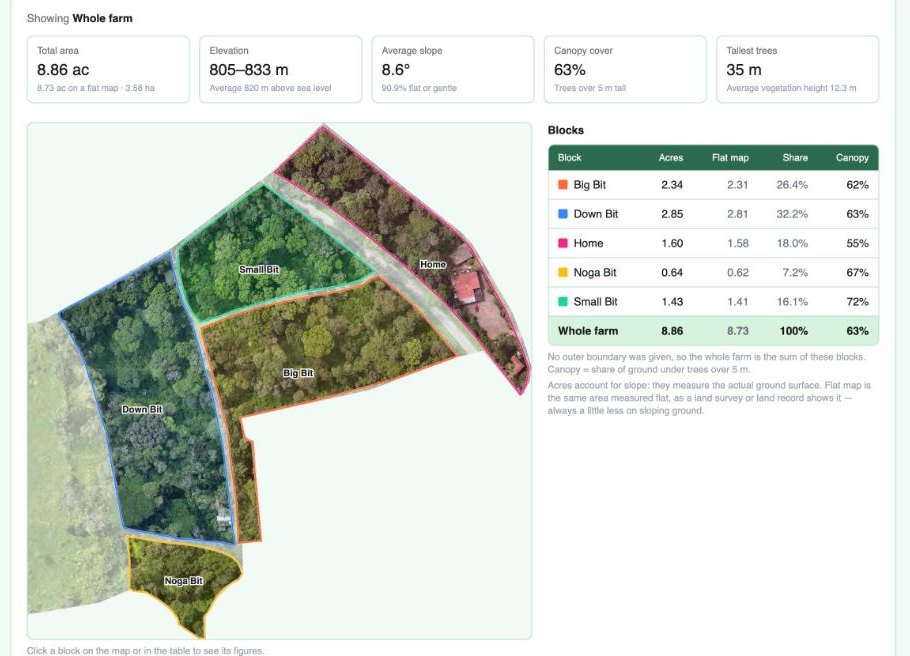Click the 18.0% share value

point(792,243)
